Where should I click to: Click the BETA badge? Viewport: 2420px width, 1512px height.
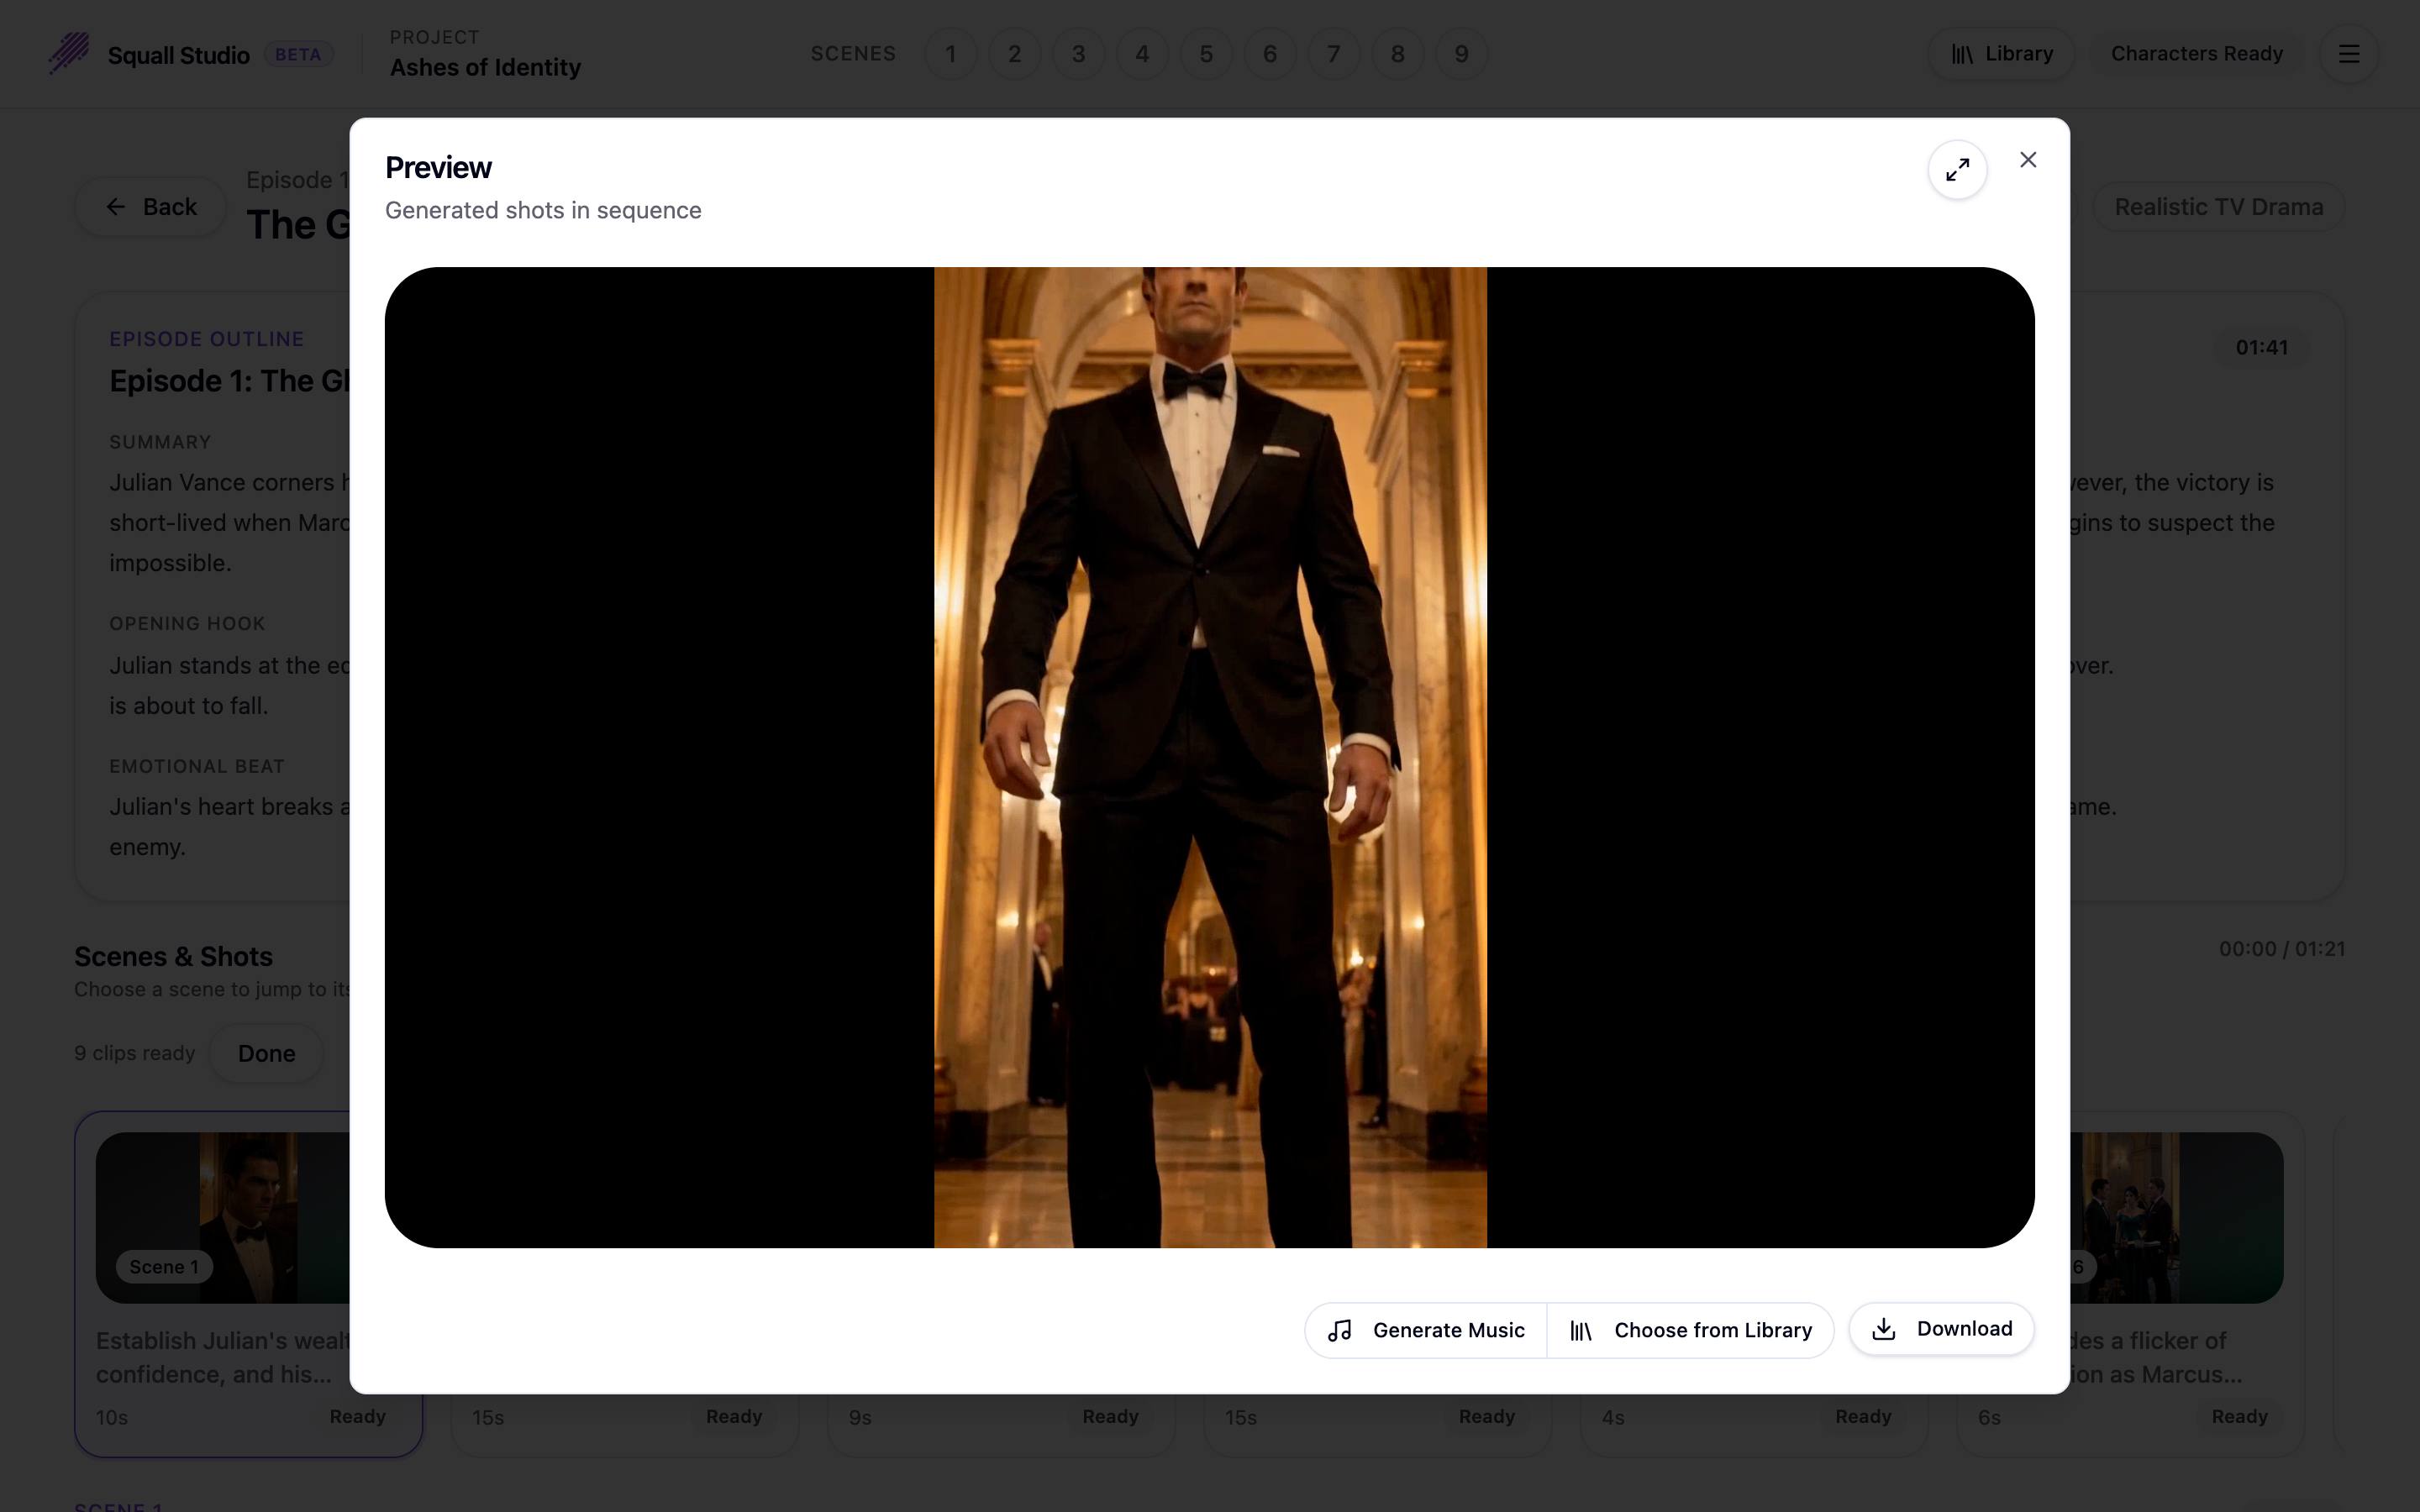[x=298, y=55]
